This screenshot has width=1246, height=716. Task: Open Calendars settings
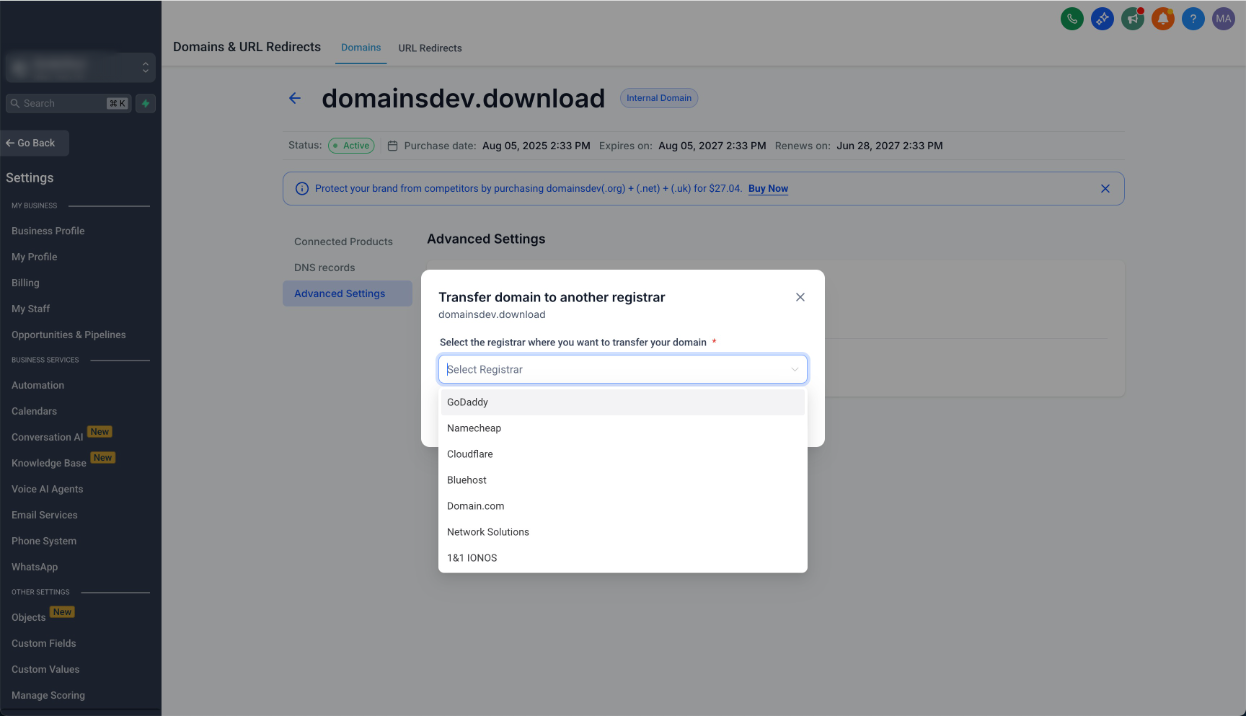pos(34,411)
